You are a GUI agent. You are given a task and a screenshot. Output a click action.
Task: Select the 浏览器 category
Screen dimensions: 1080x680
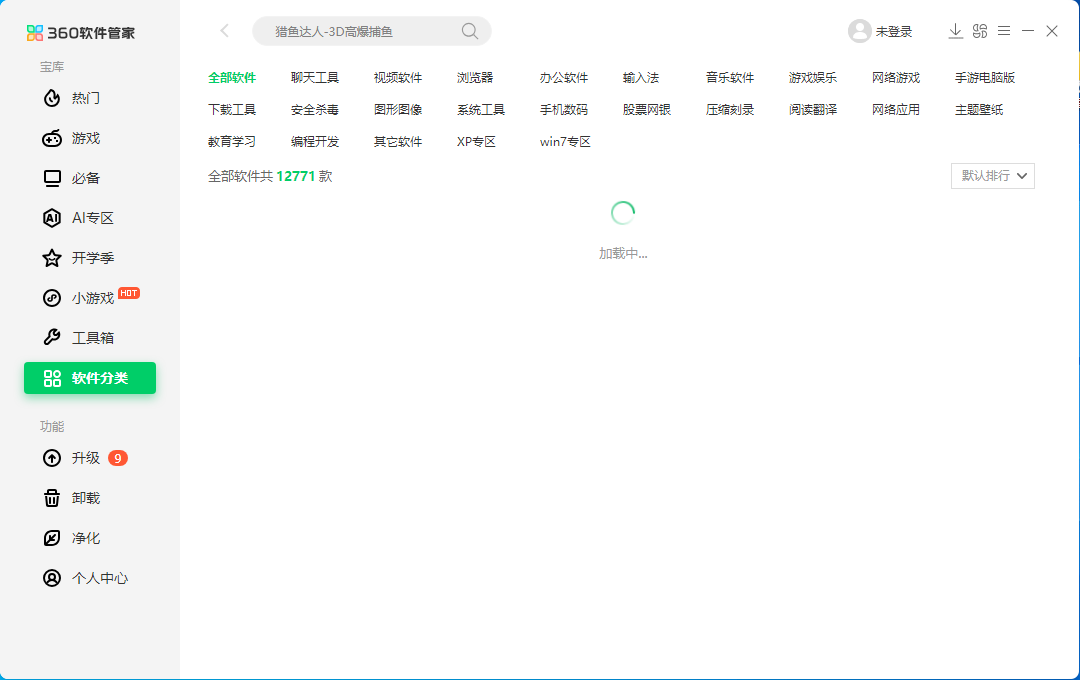(475, 78)
